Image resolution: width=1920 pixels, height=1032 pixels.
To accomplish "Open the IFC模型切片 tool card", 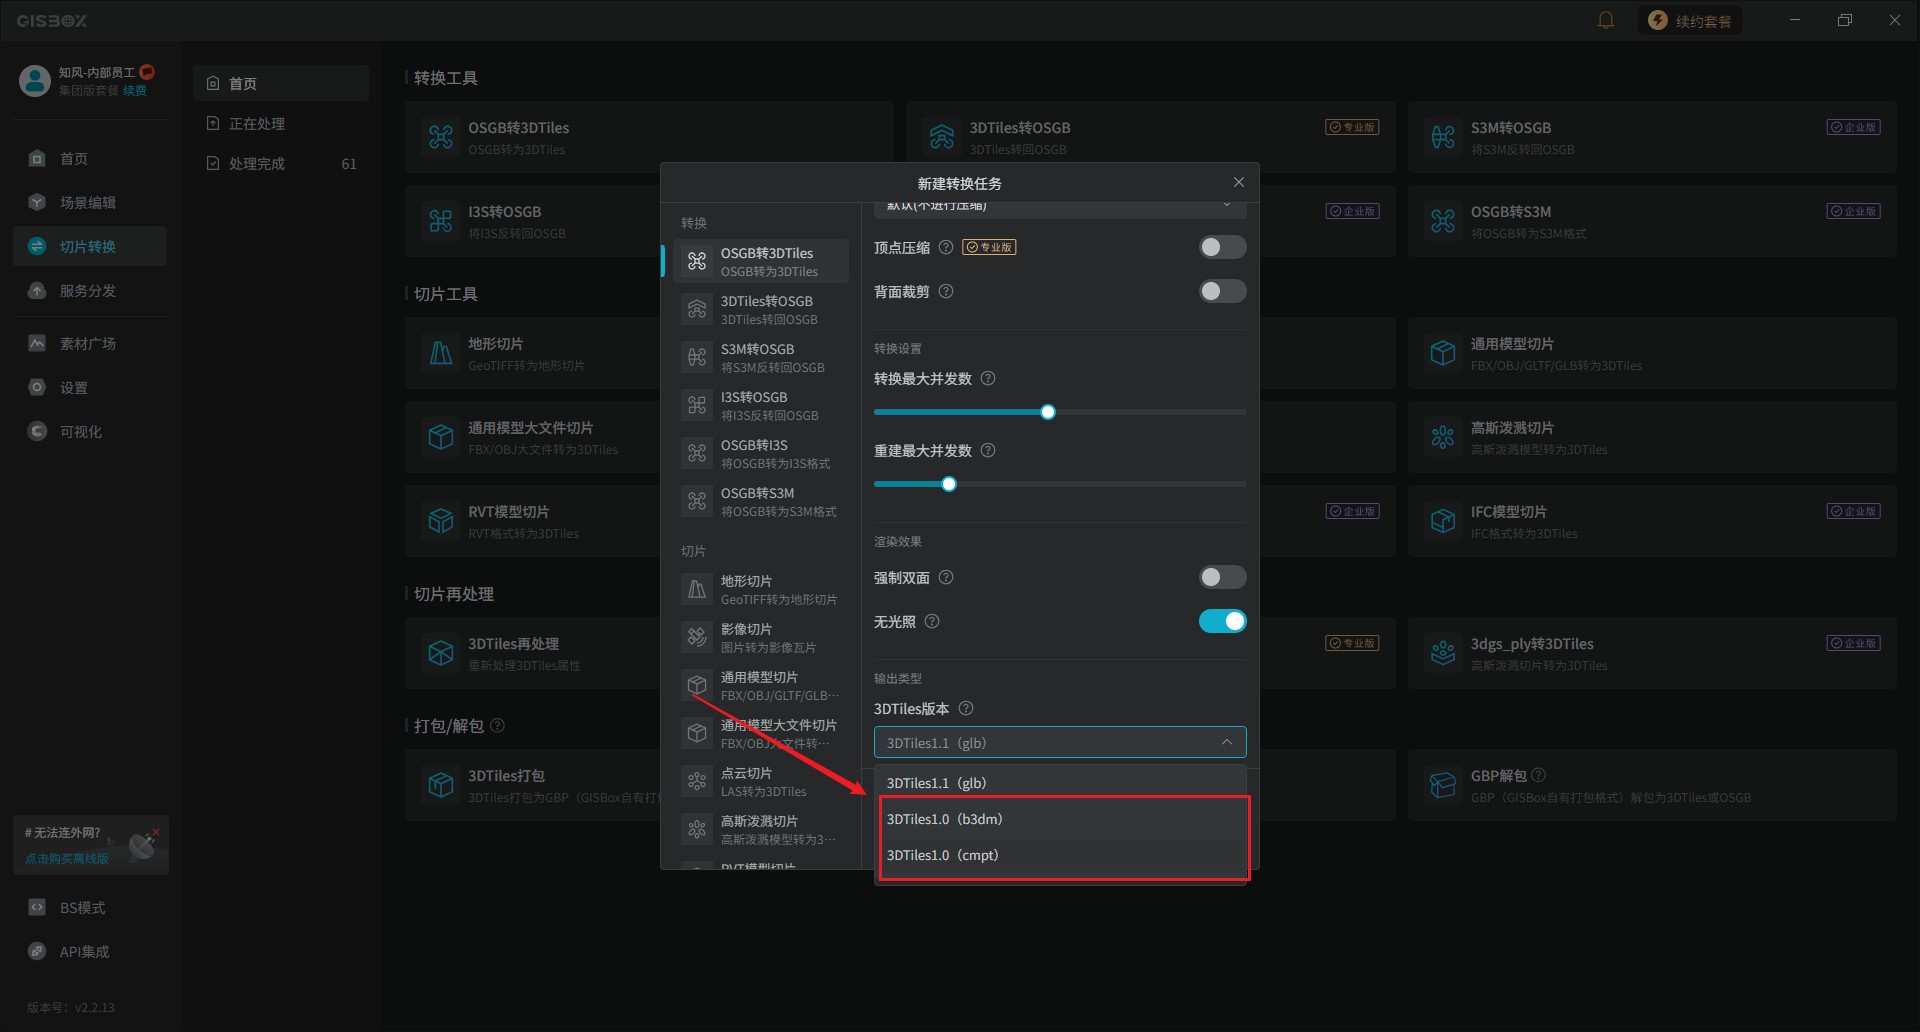I will (1652, 521).
